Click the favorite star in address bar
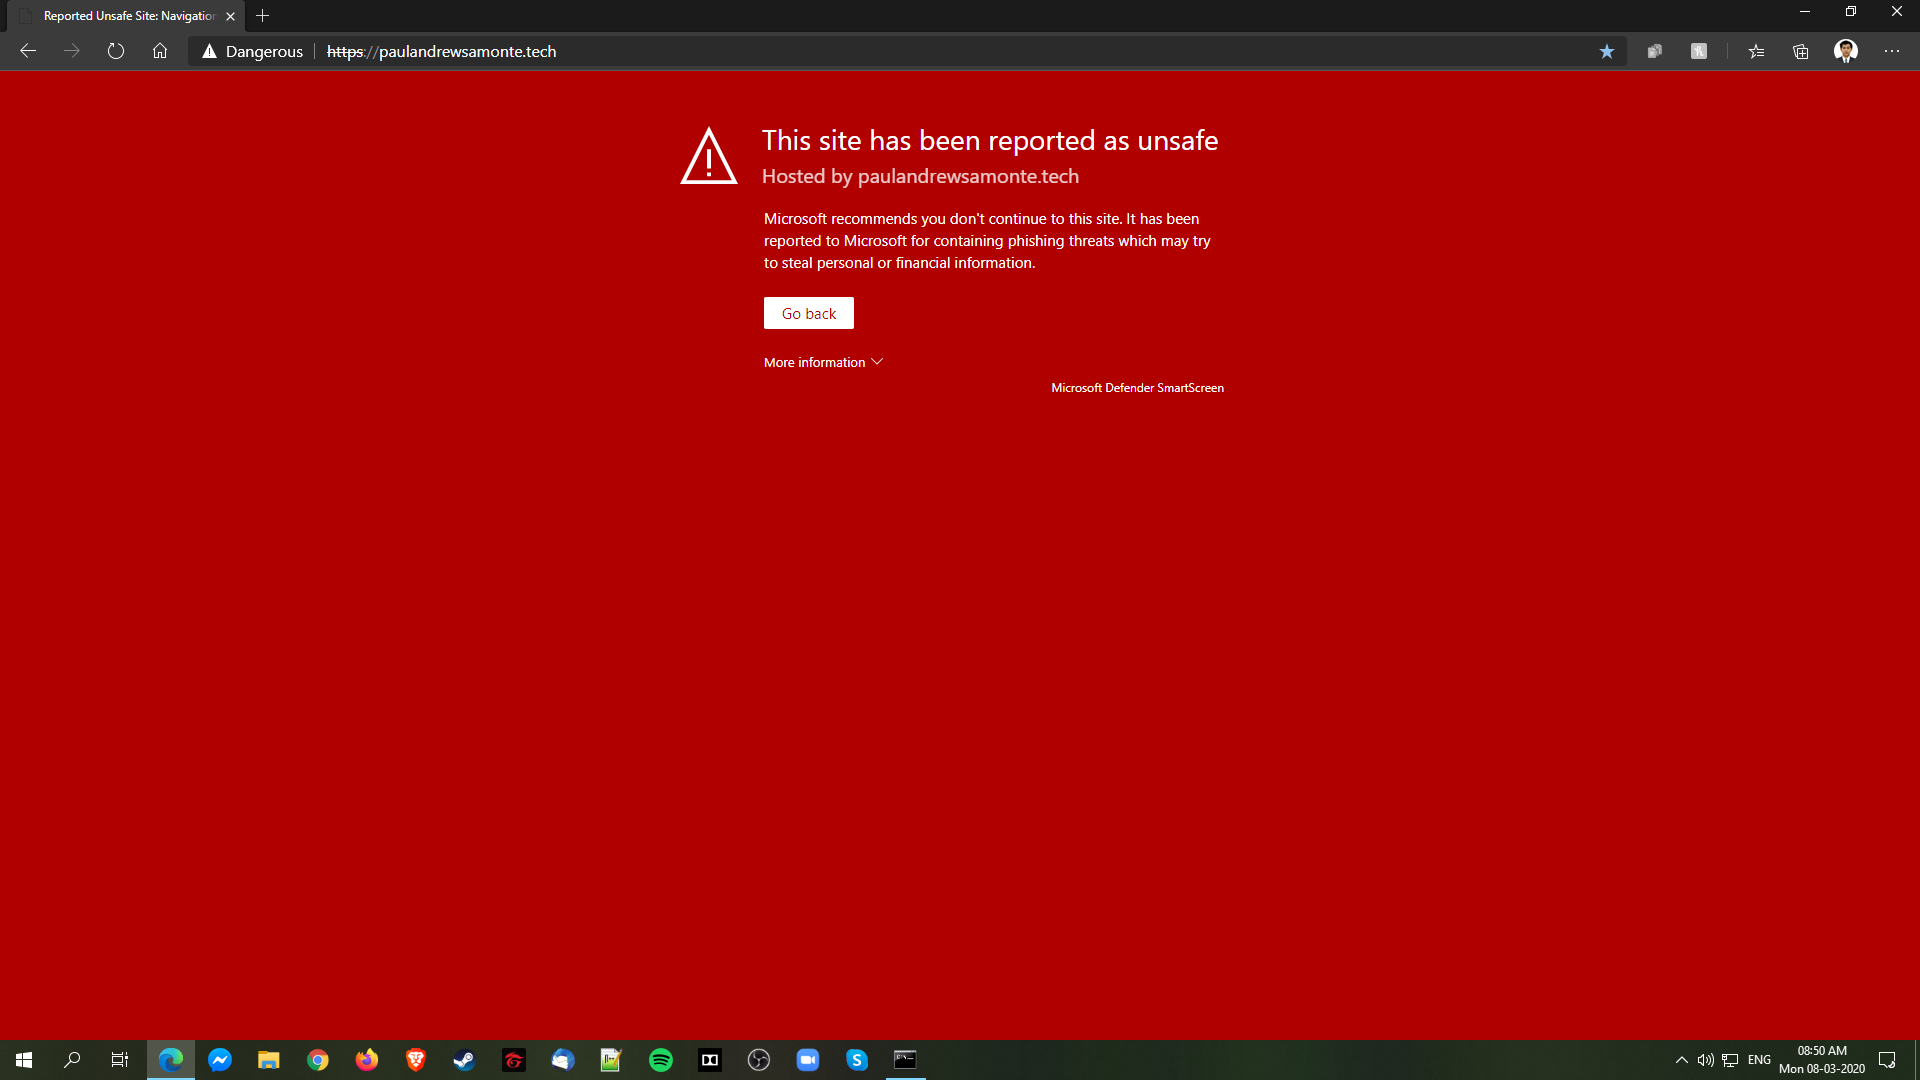1920x1080 pixels. coord(1607,51)
